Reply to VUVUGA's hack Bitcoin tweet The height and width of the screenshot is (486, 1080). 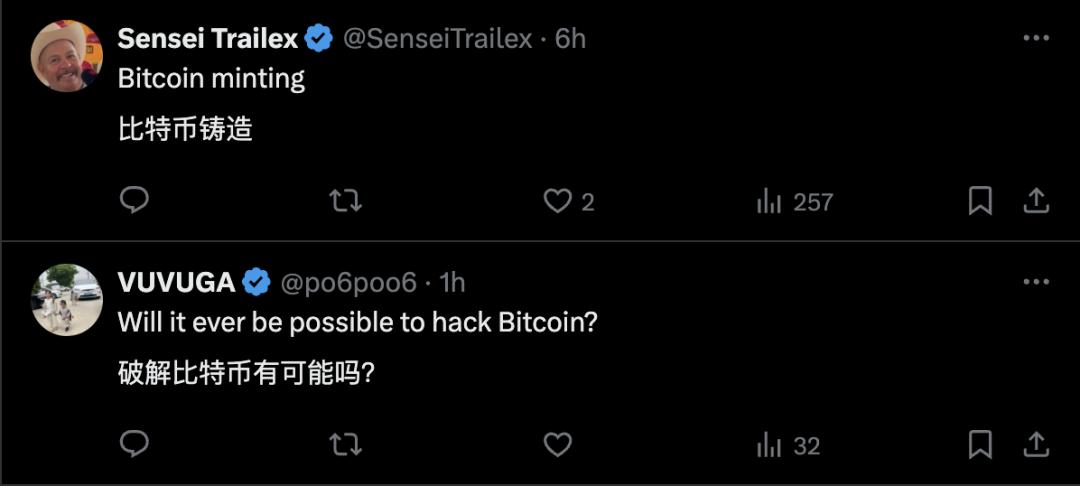tap(134, 445)
